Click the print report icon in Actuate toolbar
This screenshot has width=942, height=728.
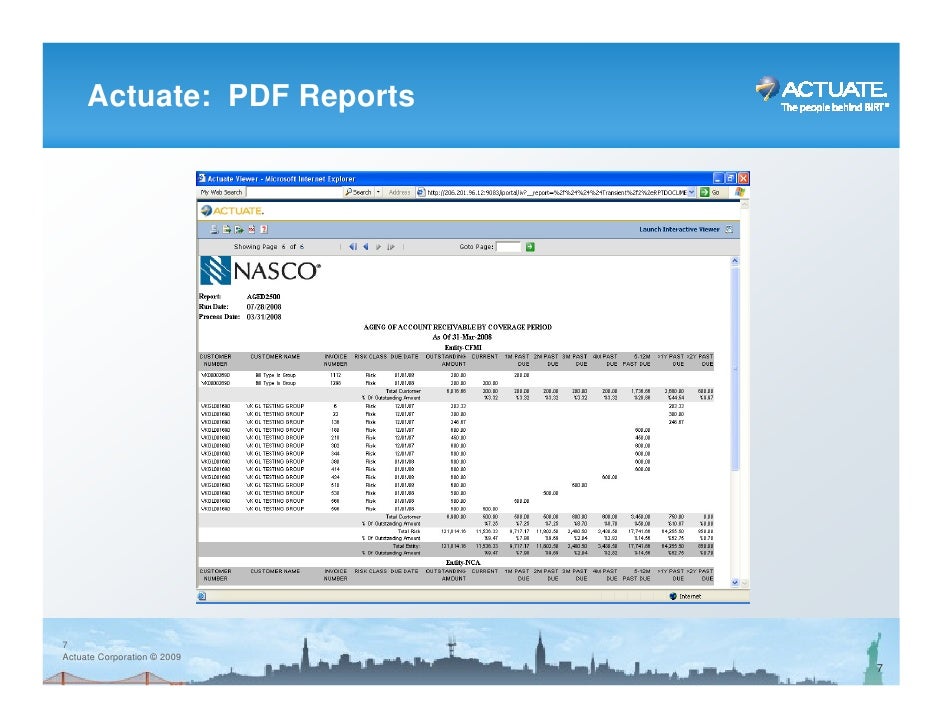(214, 229)
